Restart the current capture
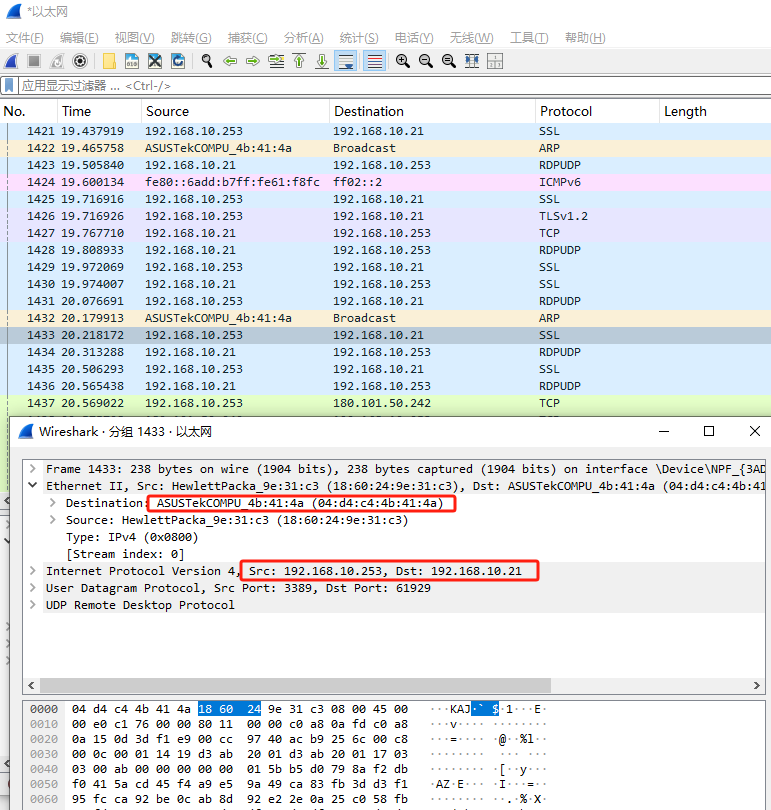The height and width of the screenshot is (810, 771). [57, 61]
